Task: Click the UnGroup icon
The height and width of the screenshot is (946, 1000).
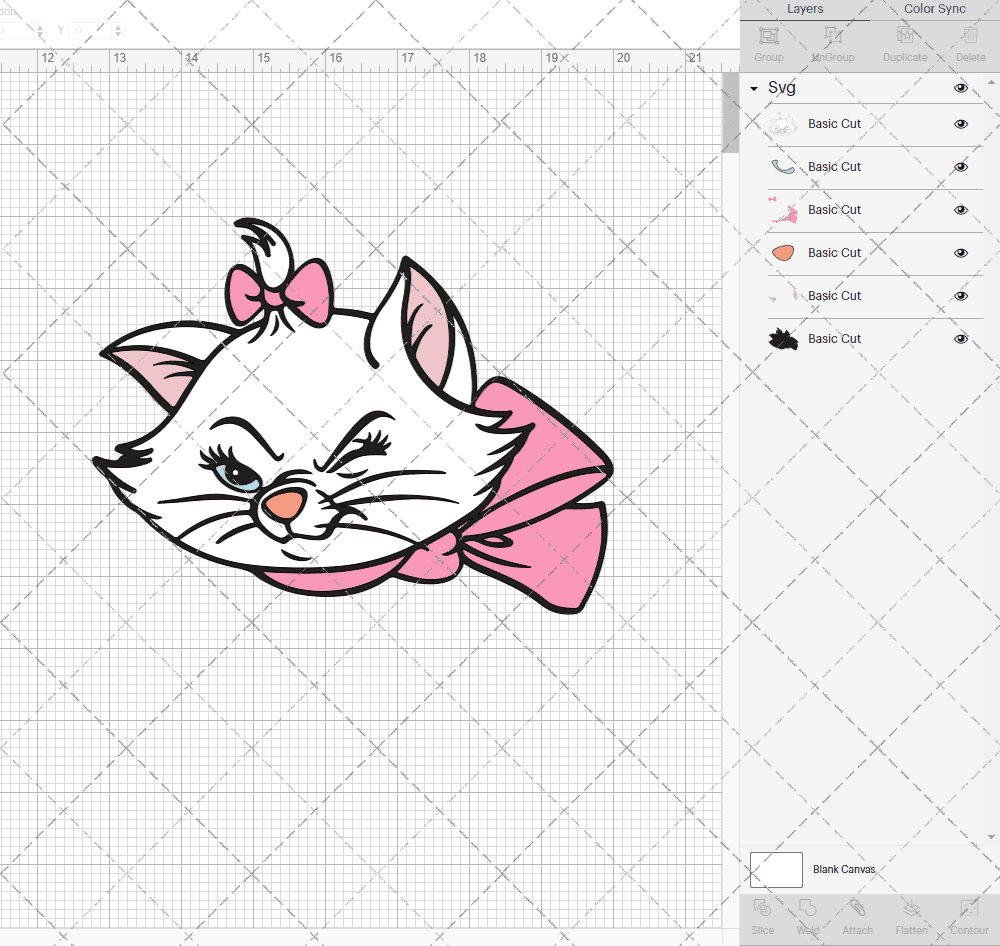Action: tap(833, 35)
